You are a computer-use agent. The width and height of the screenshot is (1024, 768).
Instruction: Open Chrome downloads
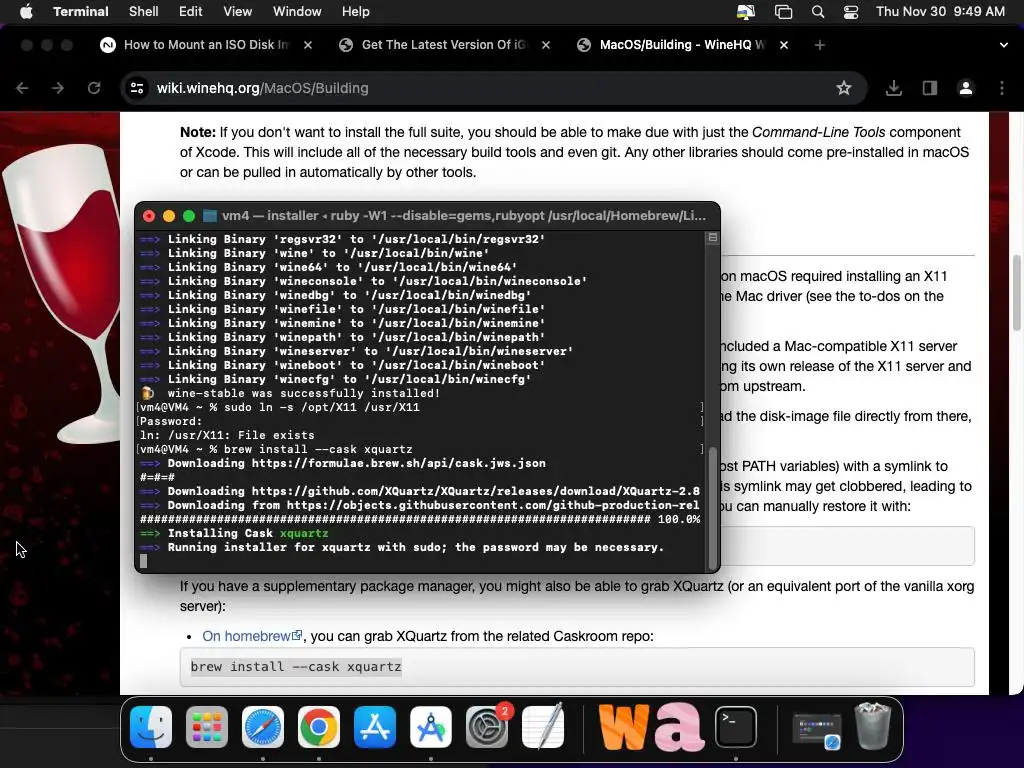(894, 88)
